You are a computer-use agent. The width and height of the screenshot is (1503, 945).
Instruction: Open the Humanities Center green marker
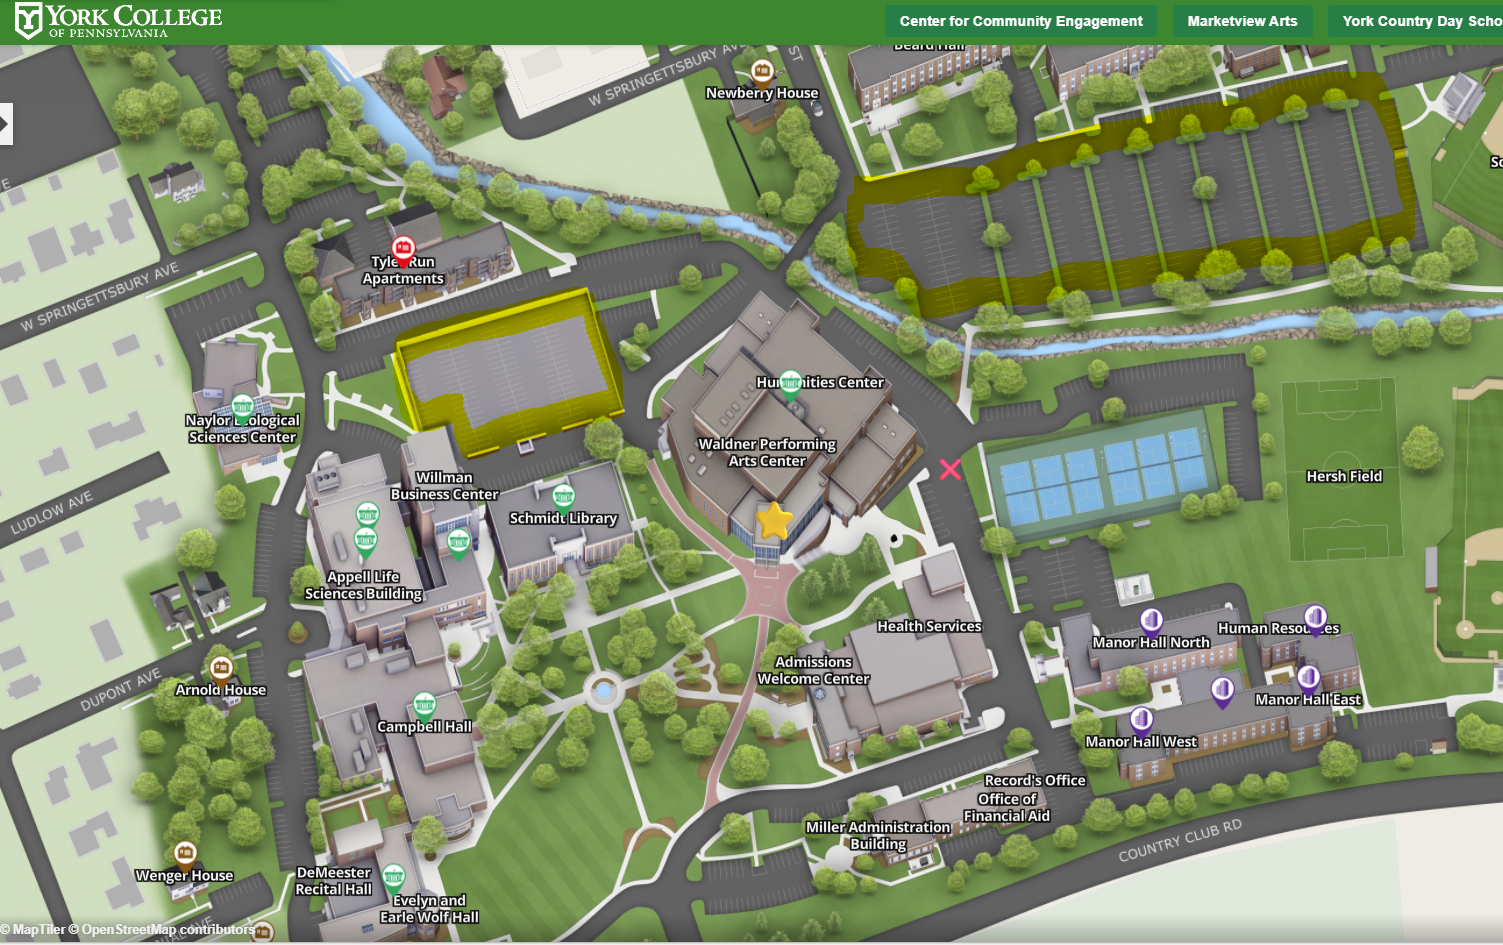[790, 383]
